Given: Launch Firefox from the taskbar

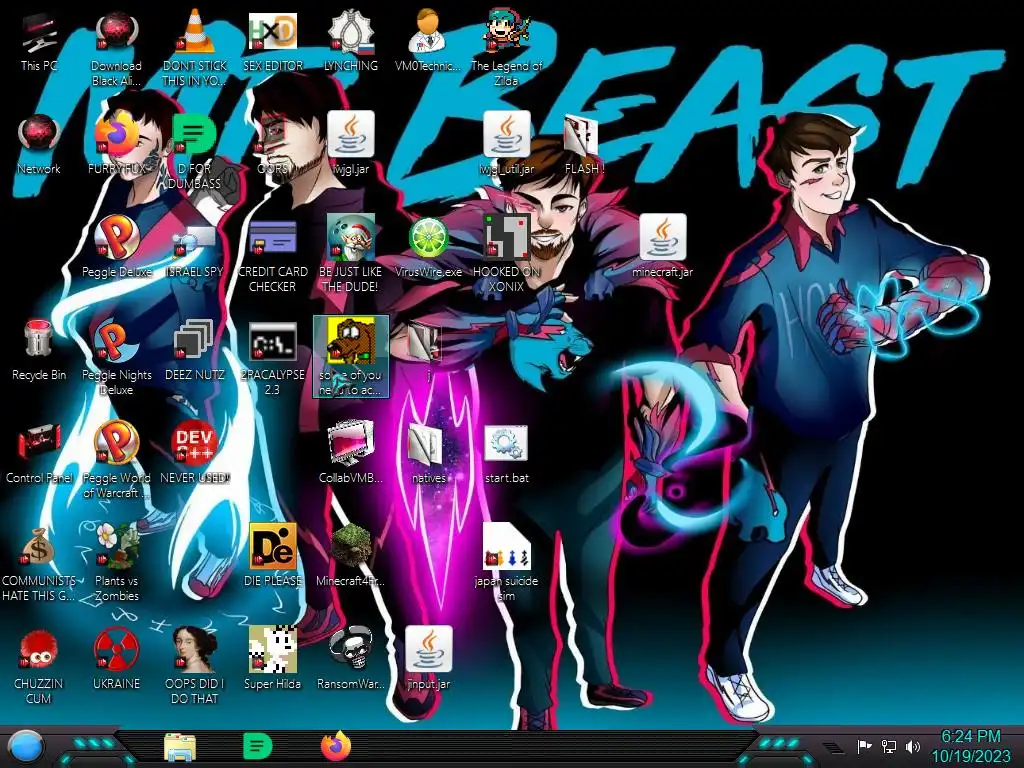Looking at the screenshot, I should click(336, 746).
